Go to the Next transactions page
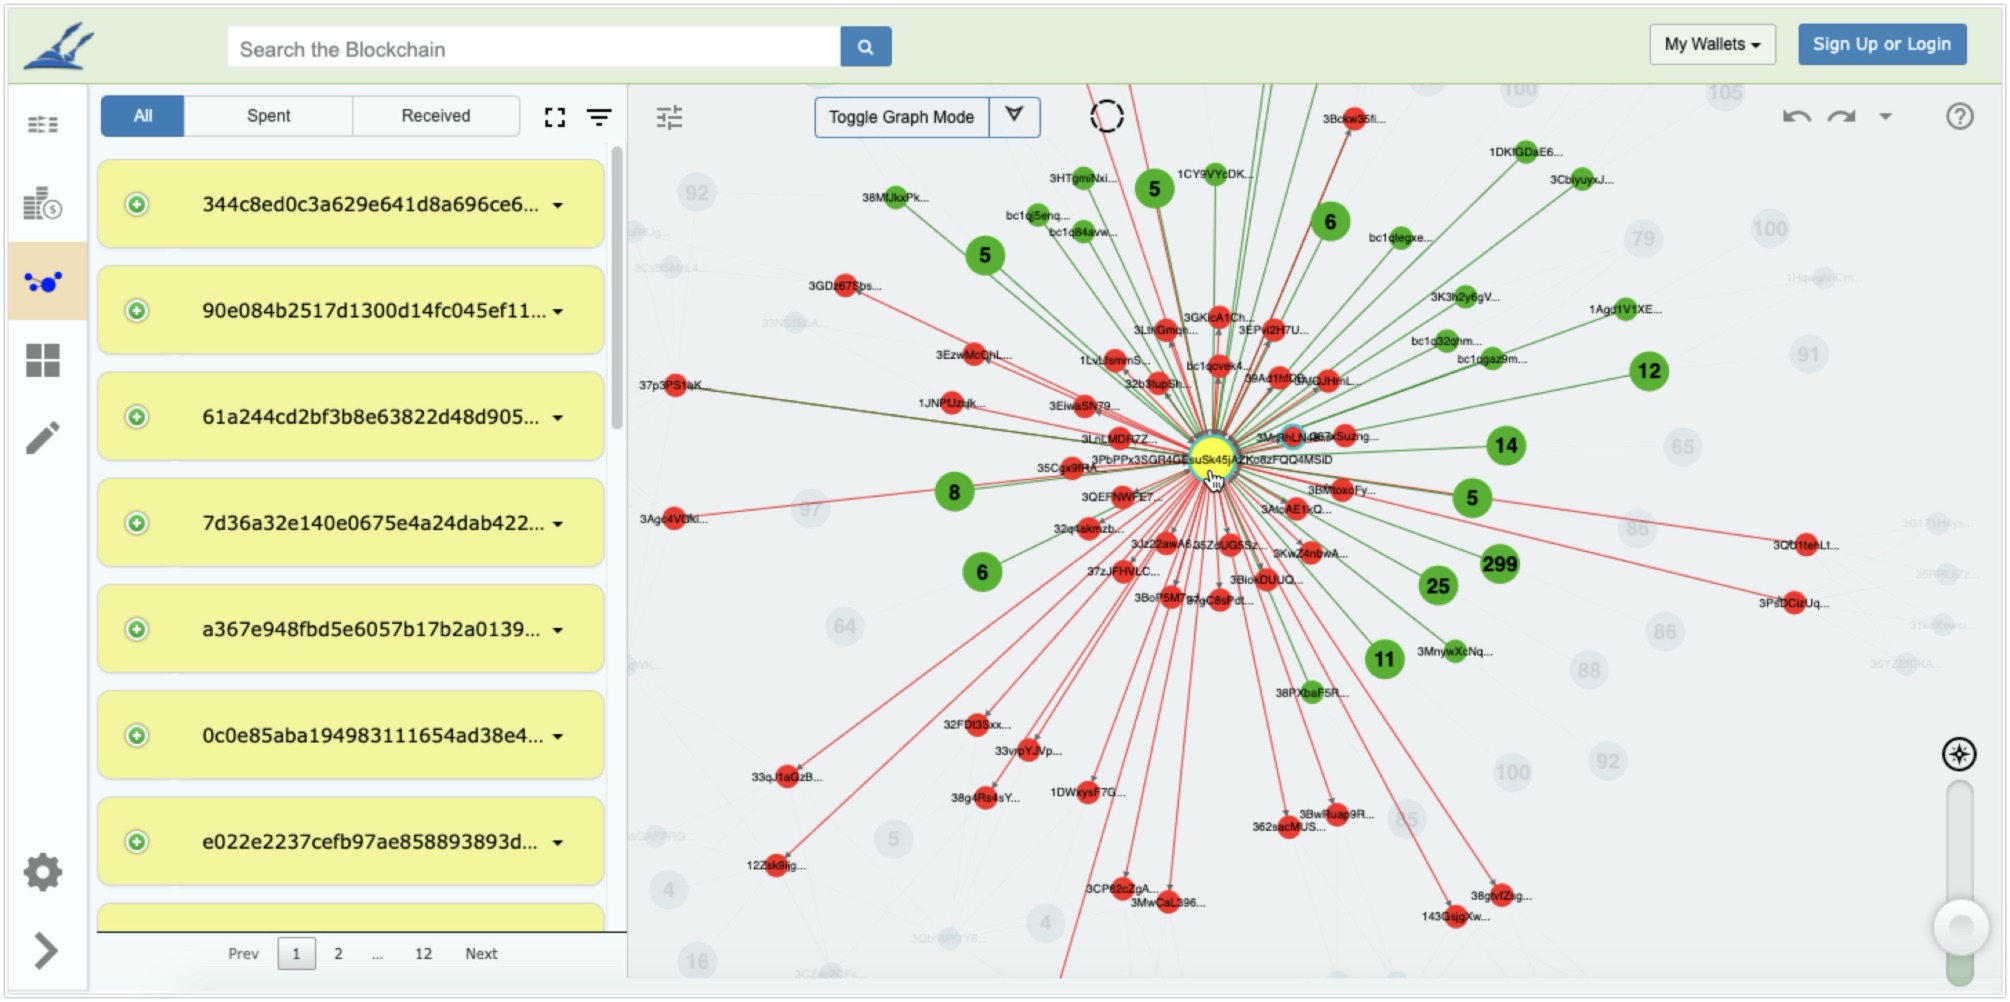Screen dimensions: 2010x1002 click(481, 954)
